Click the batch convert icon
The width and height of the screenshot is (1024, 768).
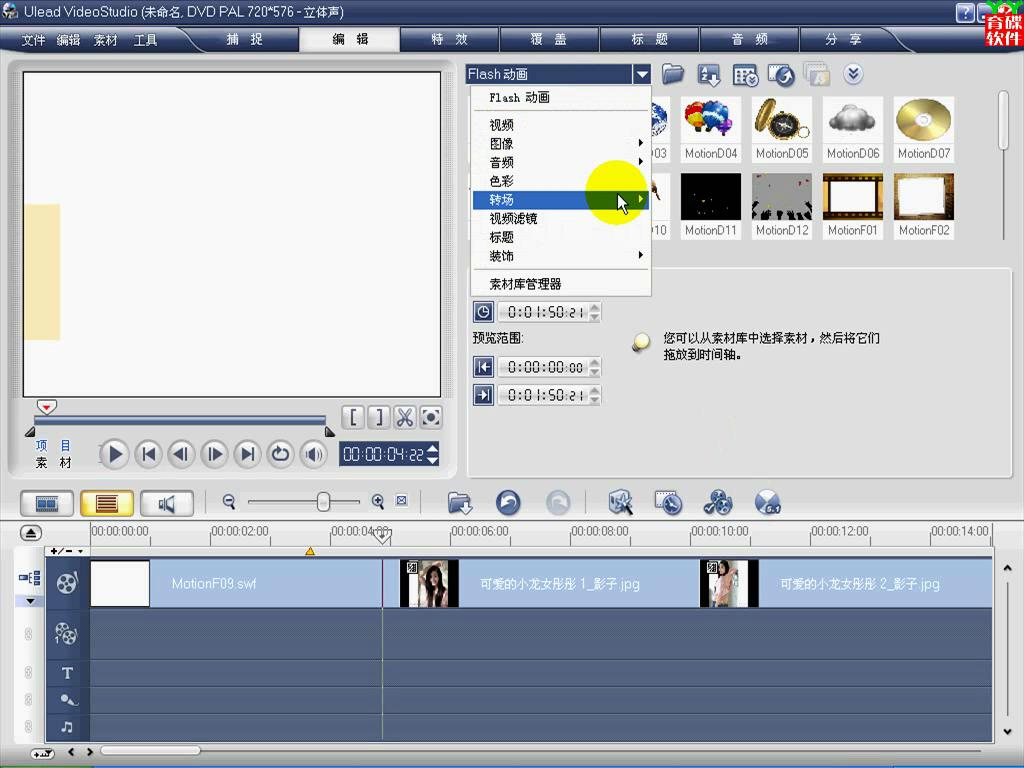pyautogui.click(x=780, y=75)
